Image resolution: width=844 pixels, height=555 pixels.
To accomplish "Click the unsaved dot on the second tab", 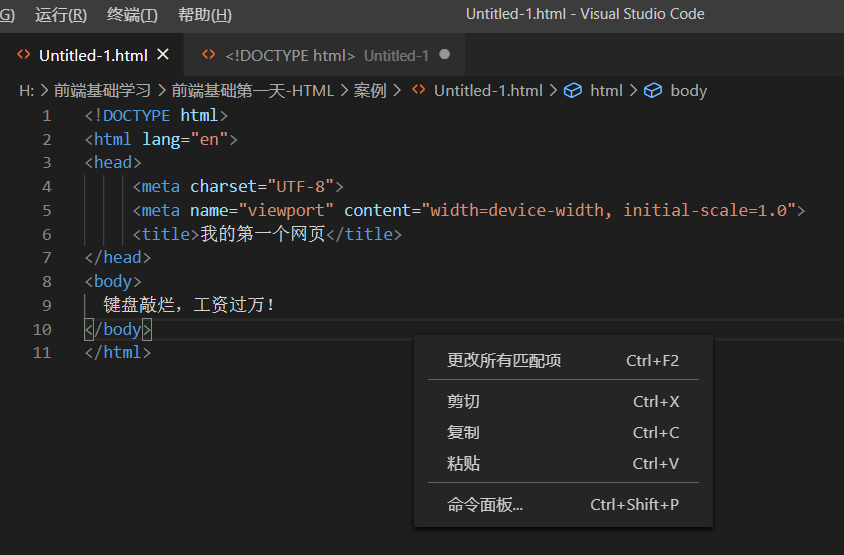I will point(444,55).
